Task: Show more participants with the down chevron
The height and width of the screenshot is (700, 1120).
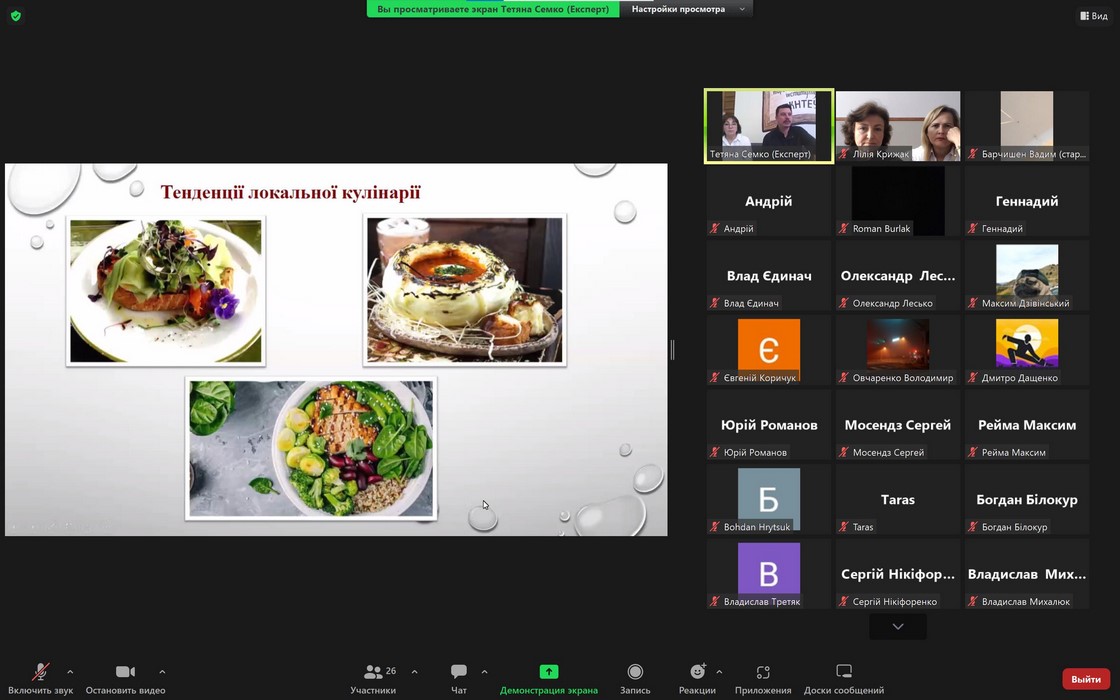Action: (898, 627)
